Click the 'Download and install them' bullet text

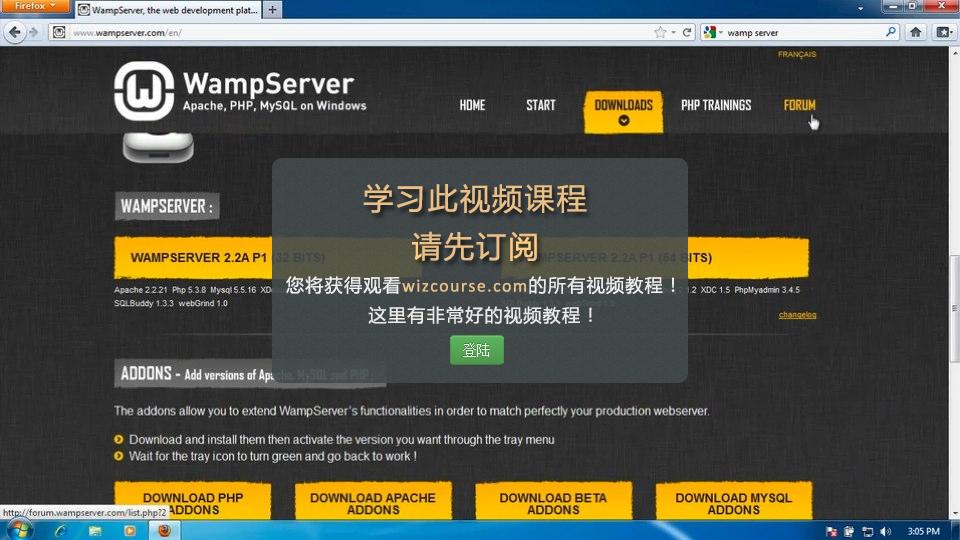pyautogui.click(x=342, y=440)
